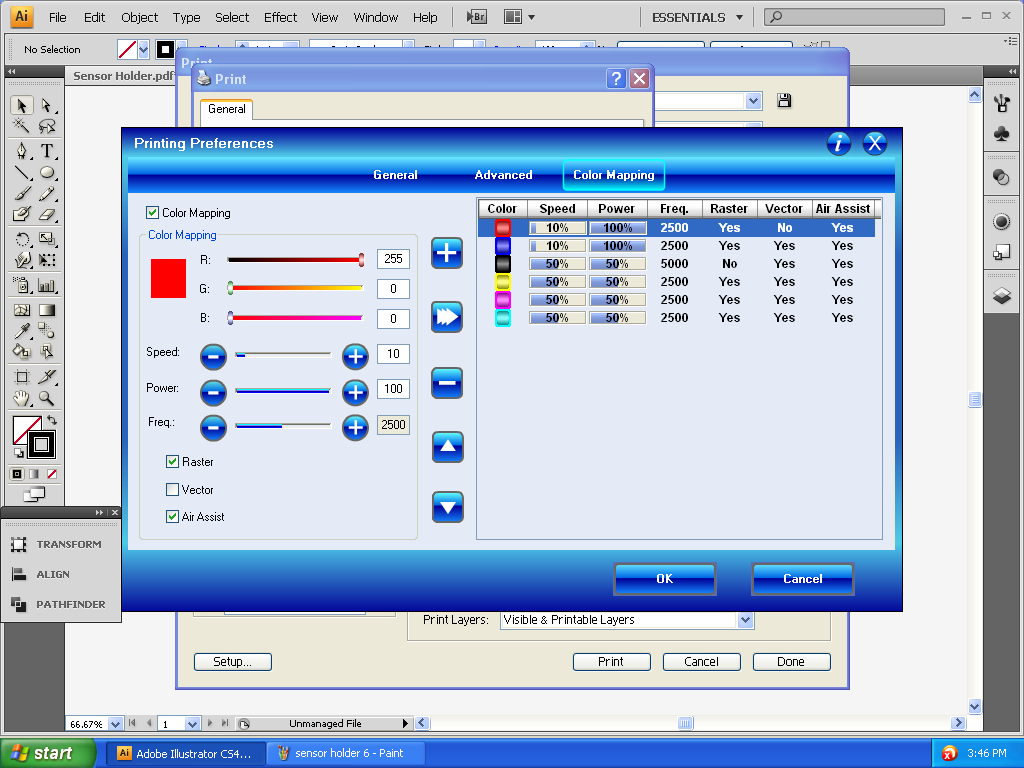Increase Speed with the plus button

(x=355, y=355)
